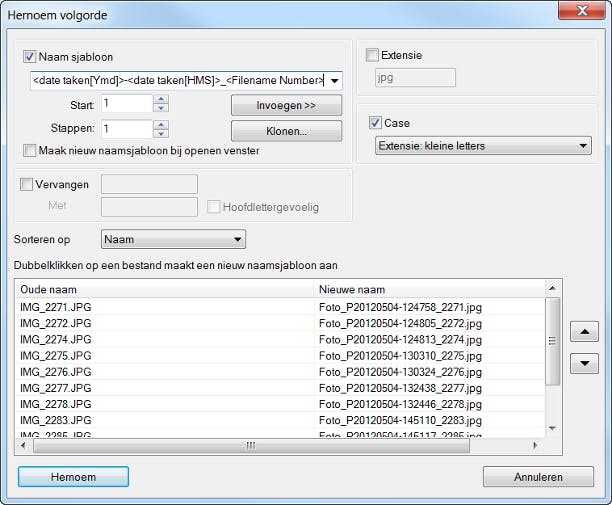Select row IMG_2272.JPG
Image resolution: width=612 pixels, height=505 pixels.
pos(55,324)
